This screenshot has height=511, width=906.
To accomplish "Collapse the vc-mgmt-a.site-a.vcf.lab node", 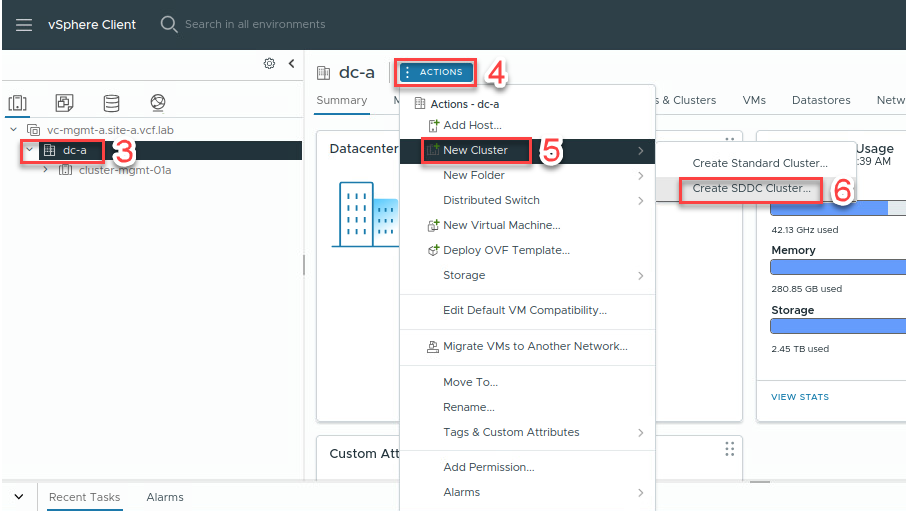I will click(x=13, y=129).
